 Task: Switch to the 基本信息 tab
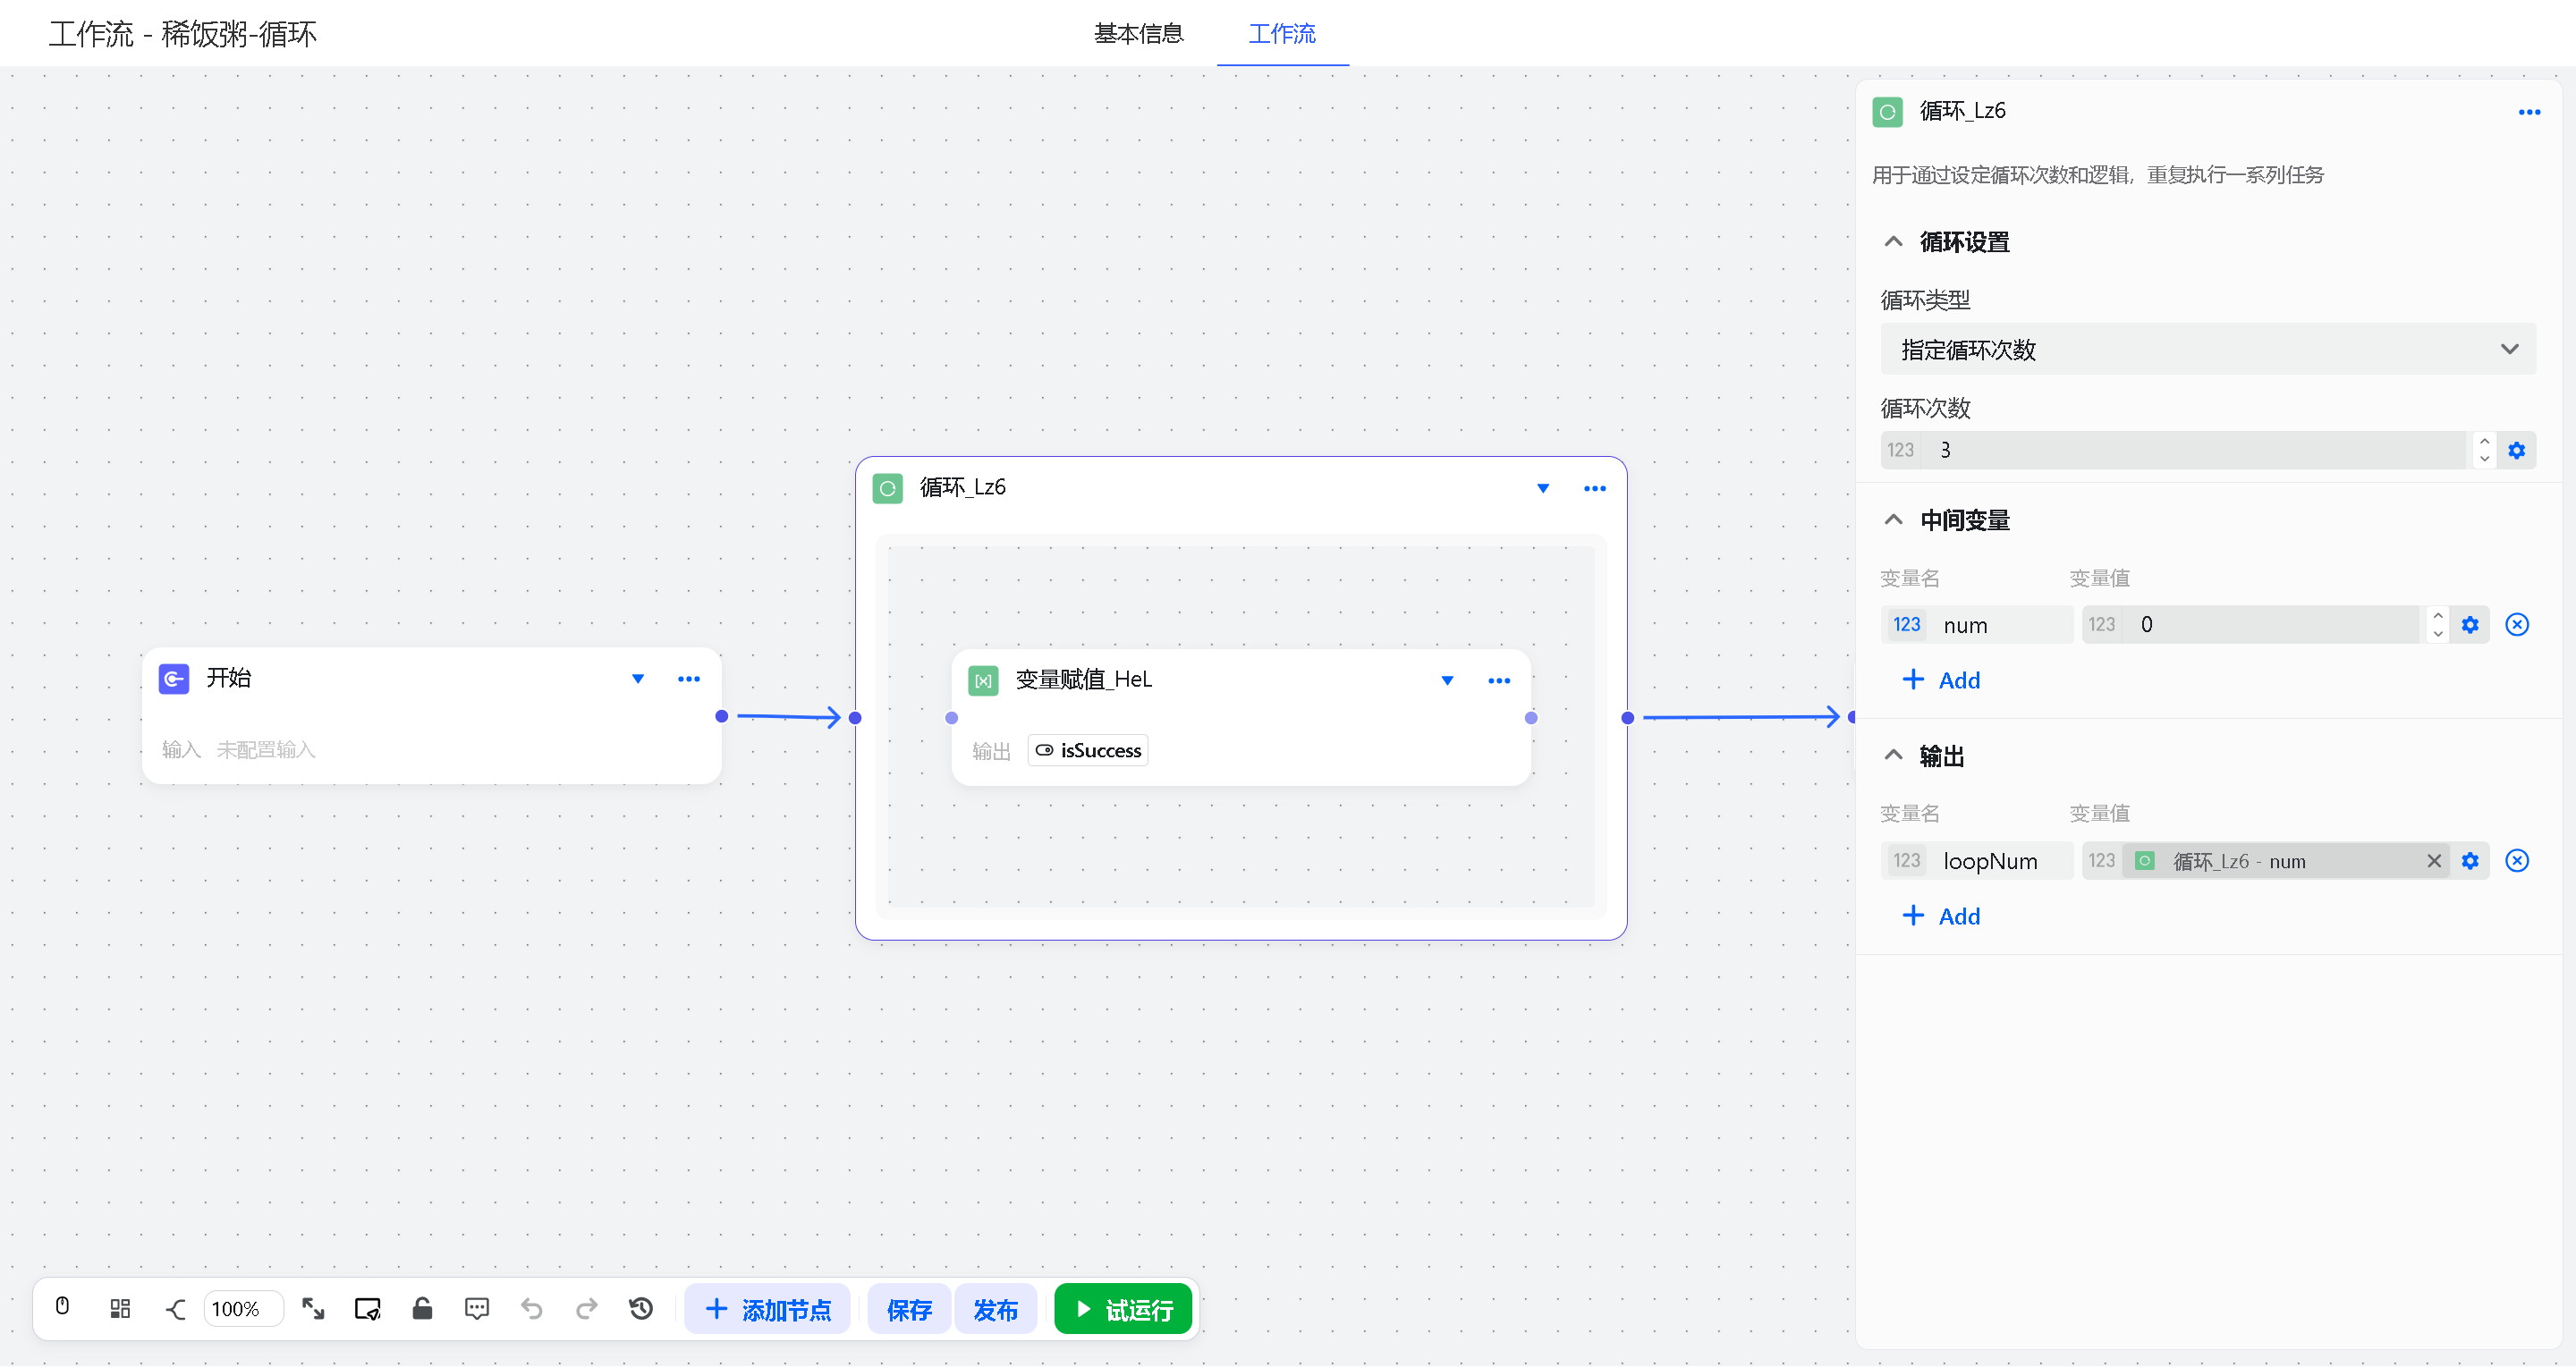[1138, 34]
